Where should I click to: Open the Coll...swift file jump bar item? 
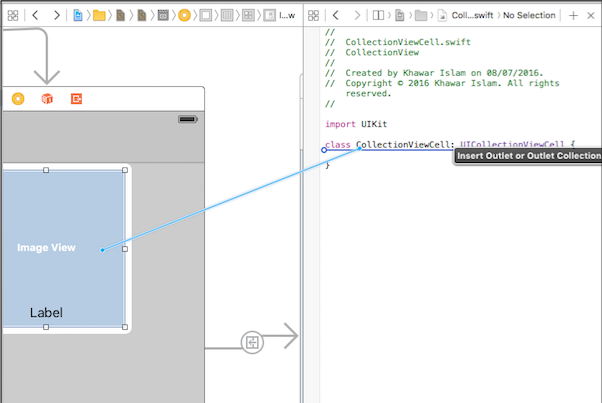470,16
